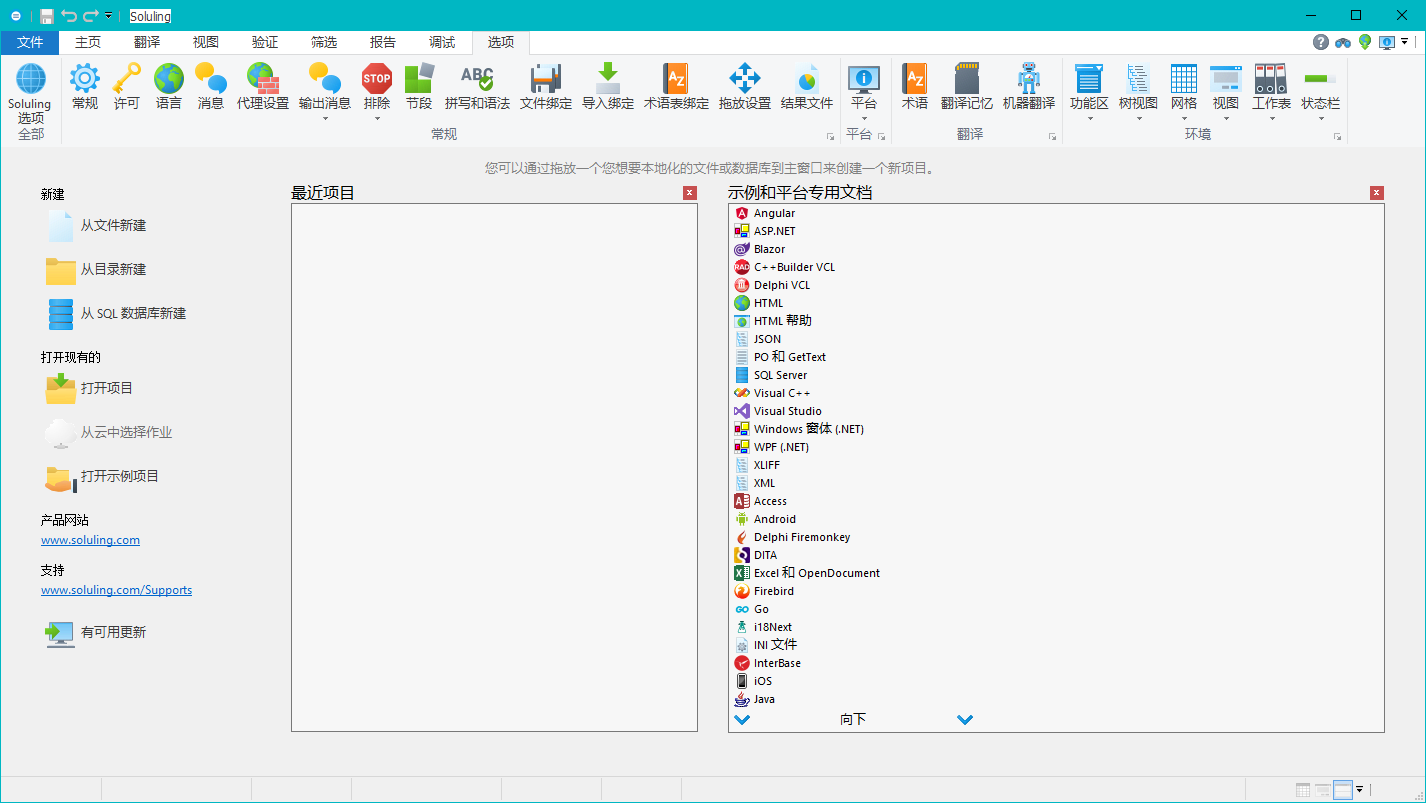Select highlighted row view icon in status bar
The height and width of the screenshot is (803, 1426).
click(x=1342, y=790)
